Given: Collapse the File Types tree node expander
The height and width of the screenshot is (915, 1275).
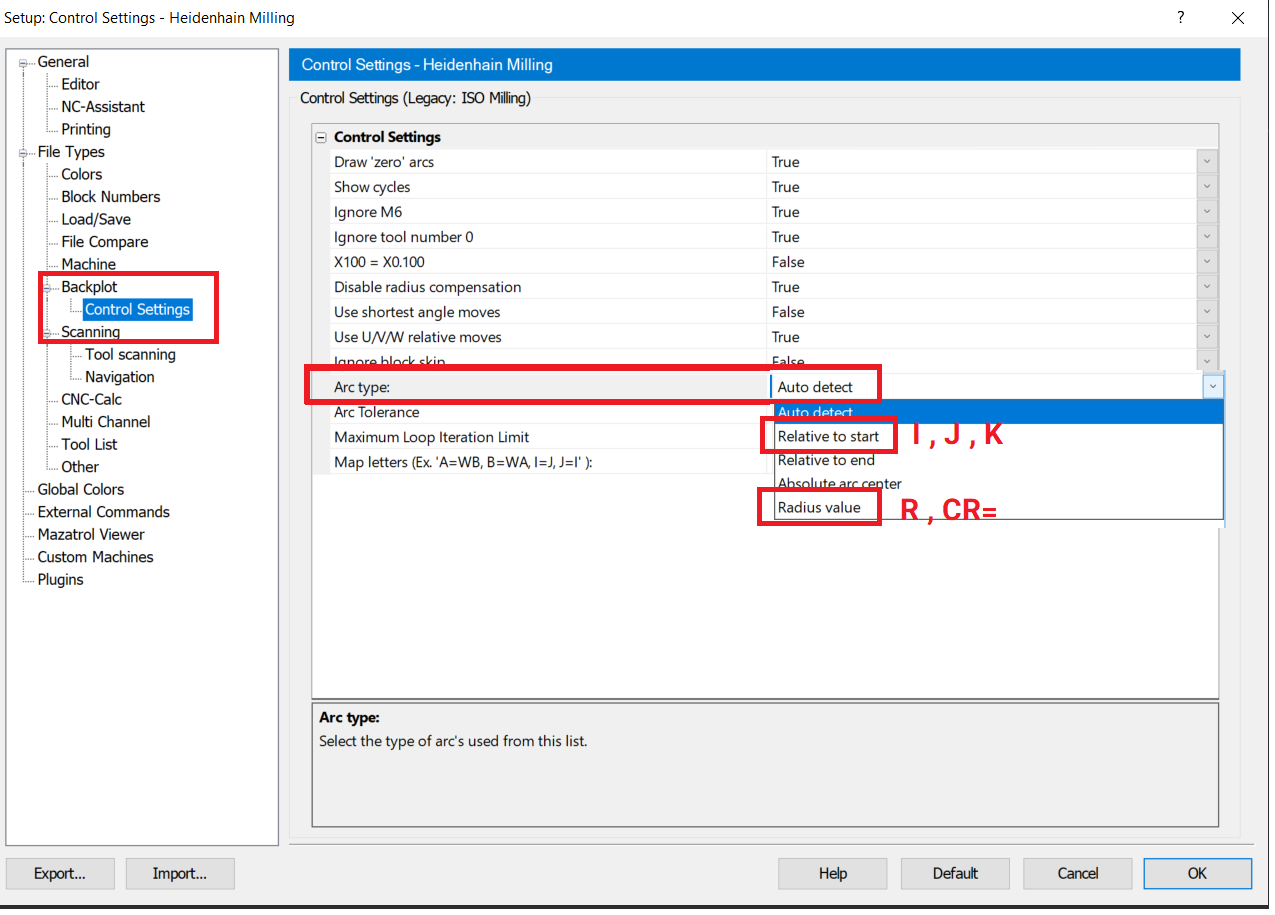Looking at the screenshot, I should click(x=23, y=153).
